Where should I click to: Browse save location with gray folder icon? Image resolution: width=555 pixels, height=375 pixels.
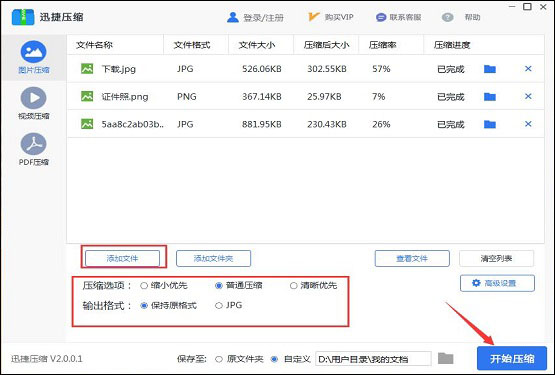click(445, 358)
